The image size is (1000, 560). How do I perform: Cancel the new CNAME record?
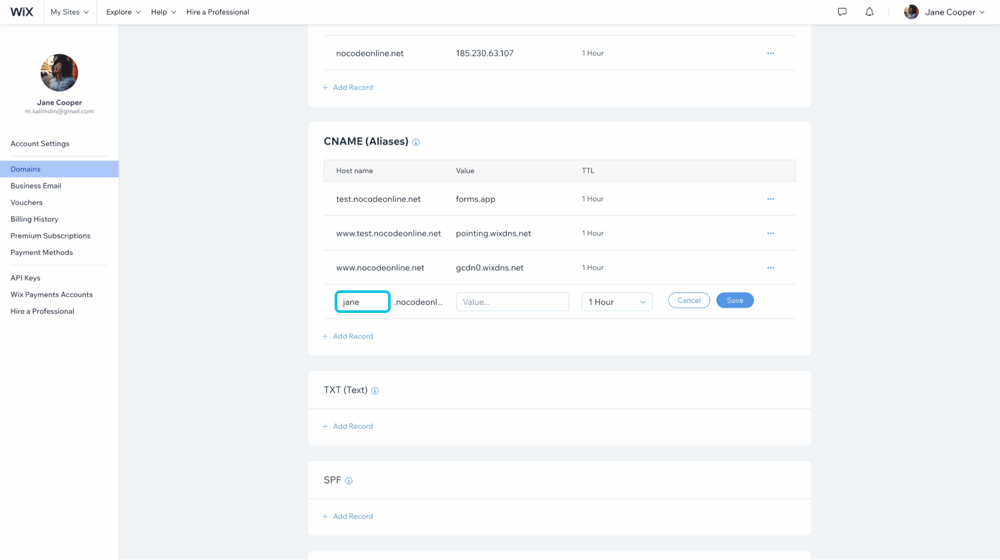coord(689,300)
